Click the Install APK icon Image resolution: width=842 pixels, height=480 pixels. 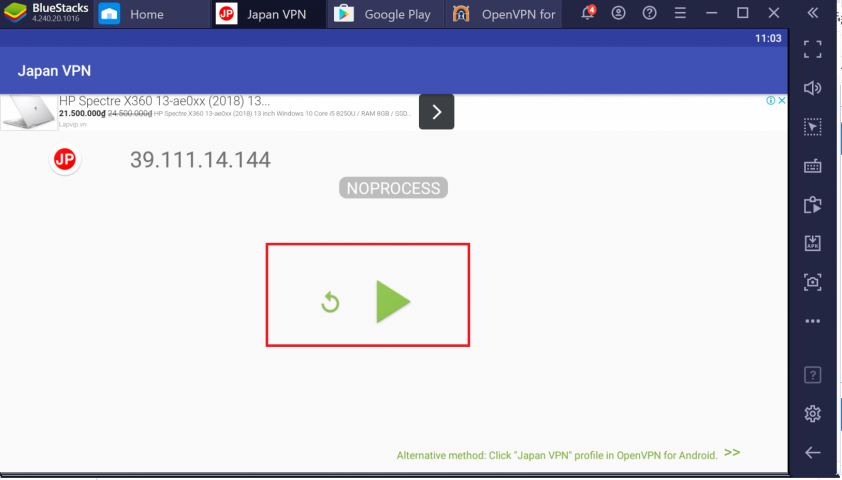pyautogui.click(x=812, y=243)
